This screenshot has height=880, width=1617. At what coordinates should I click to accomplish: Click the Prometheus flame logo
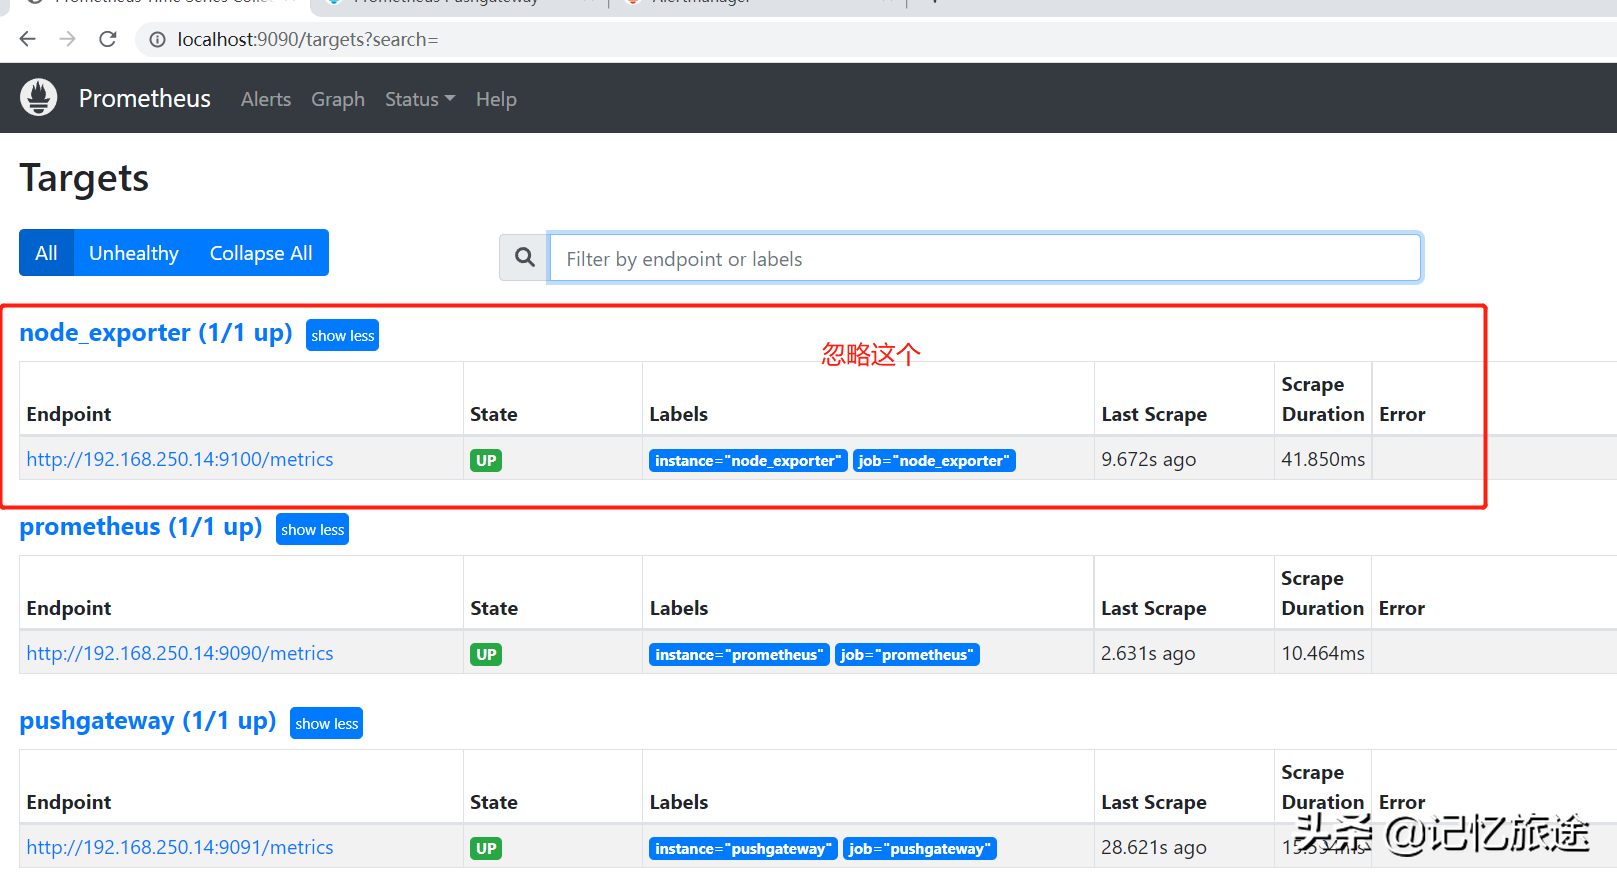click(x=38, y=98)
